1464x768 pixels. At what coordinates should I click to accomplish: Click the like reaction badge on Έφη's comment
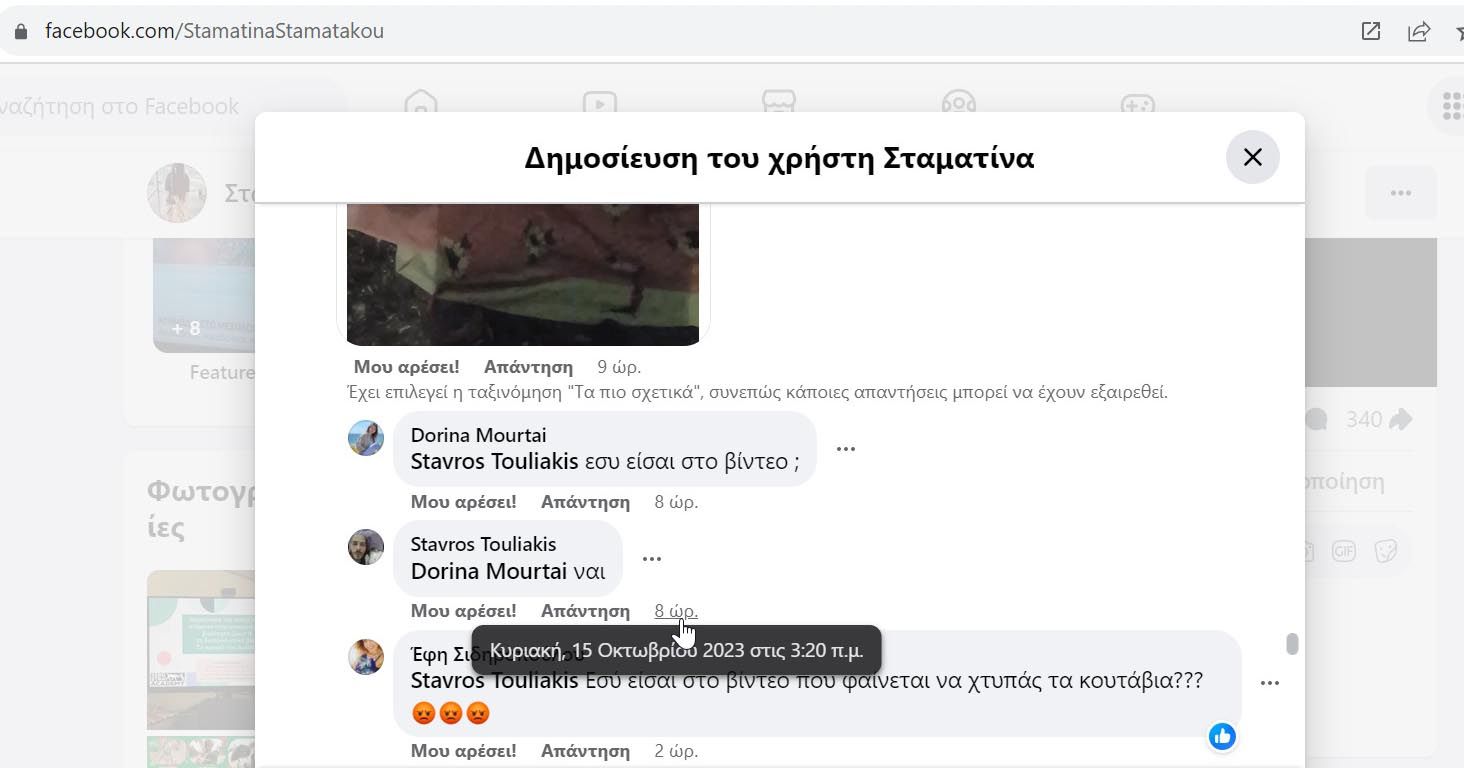1222,737
